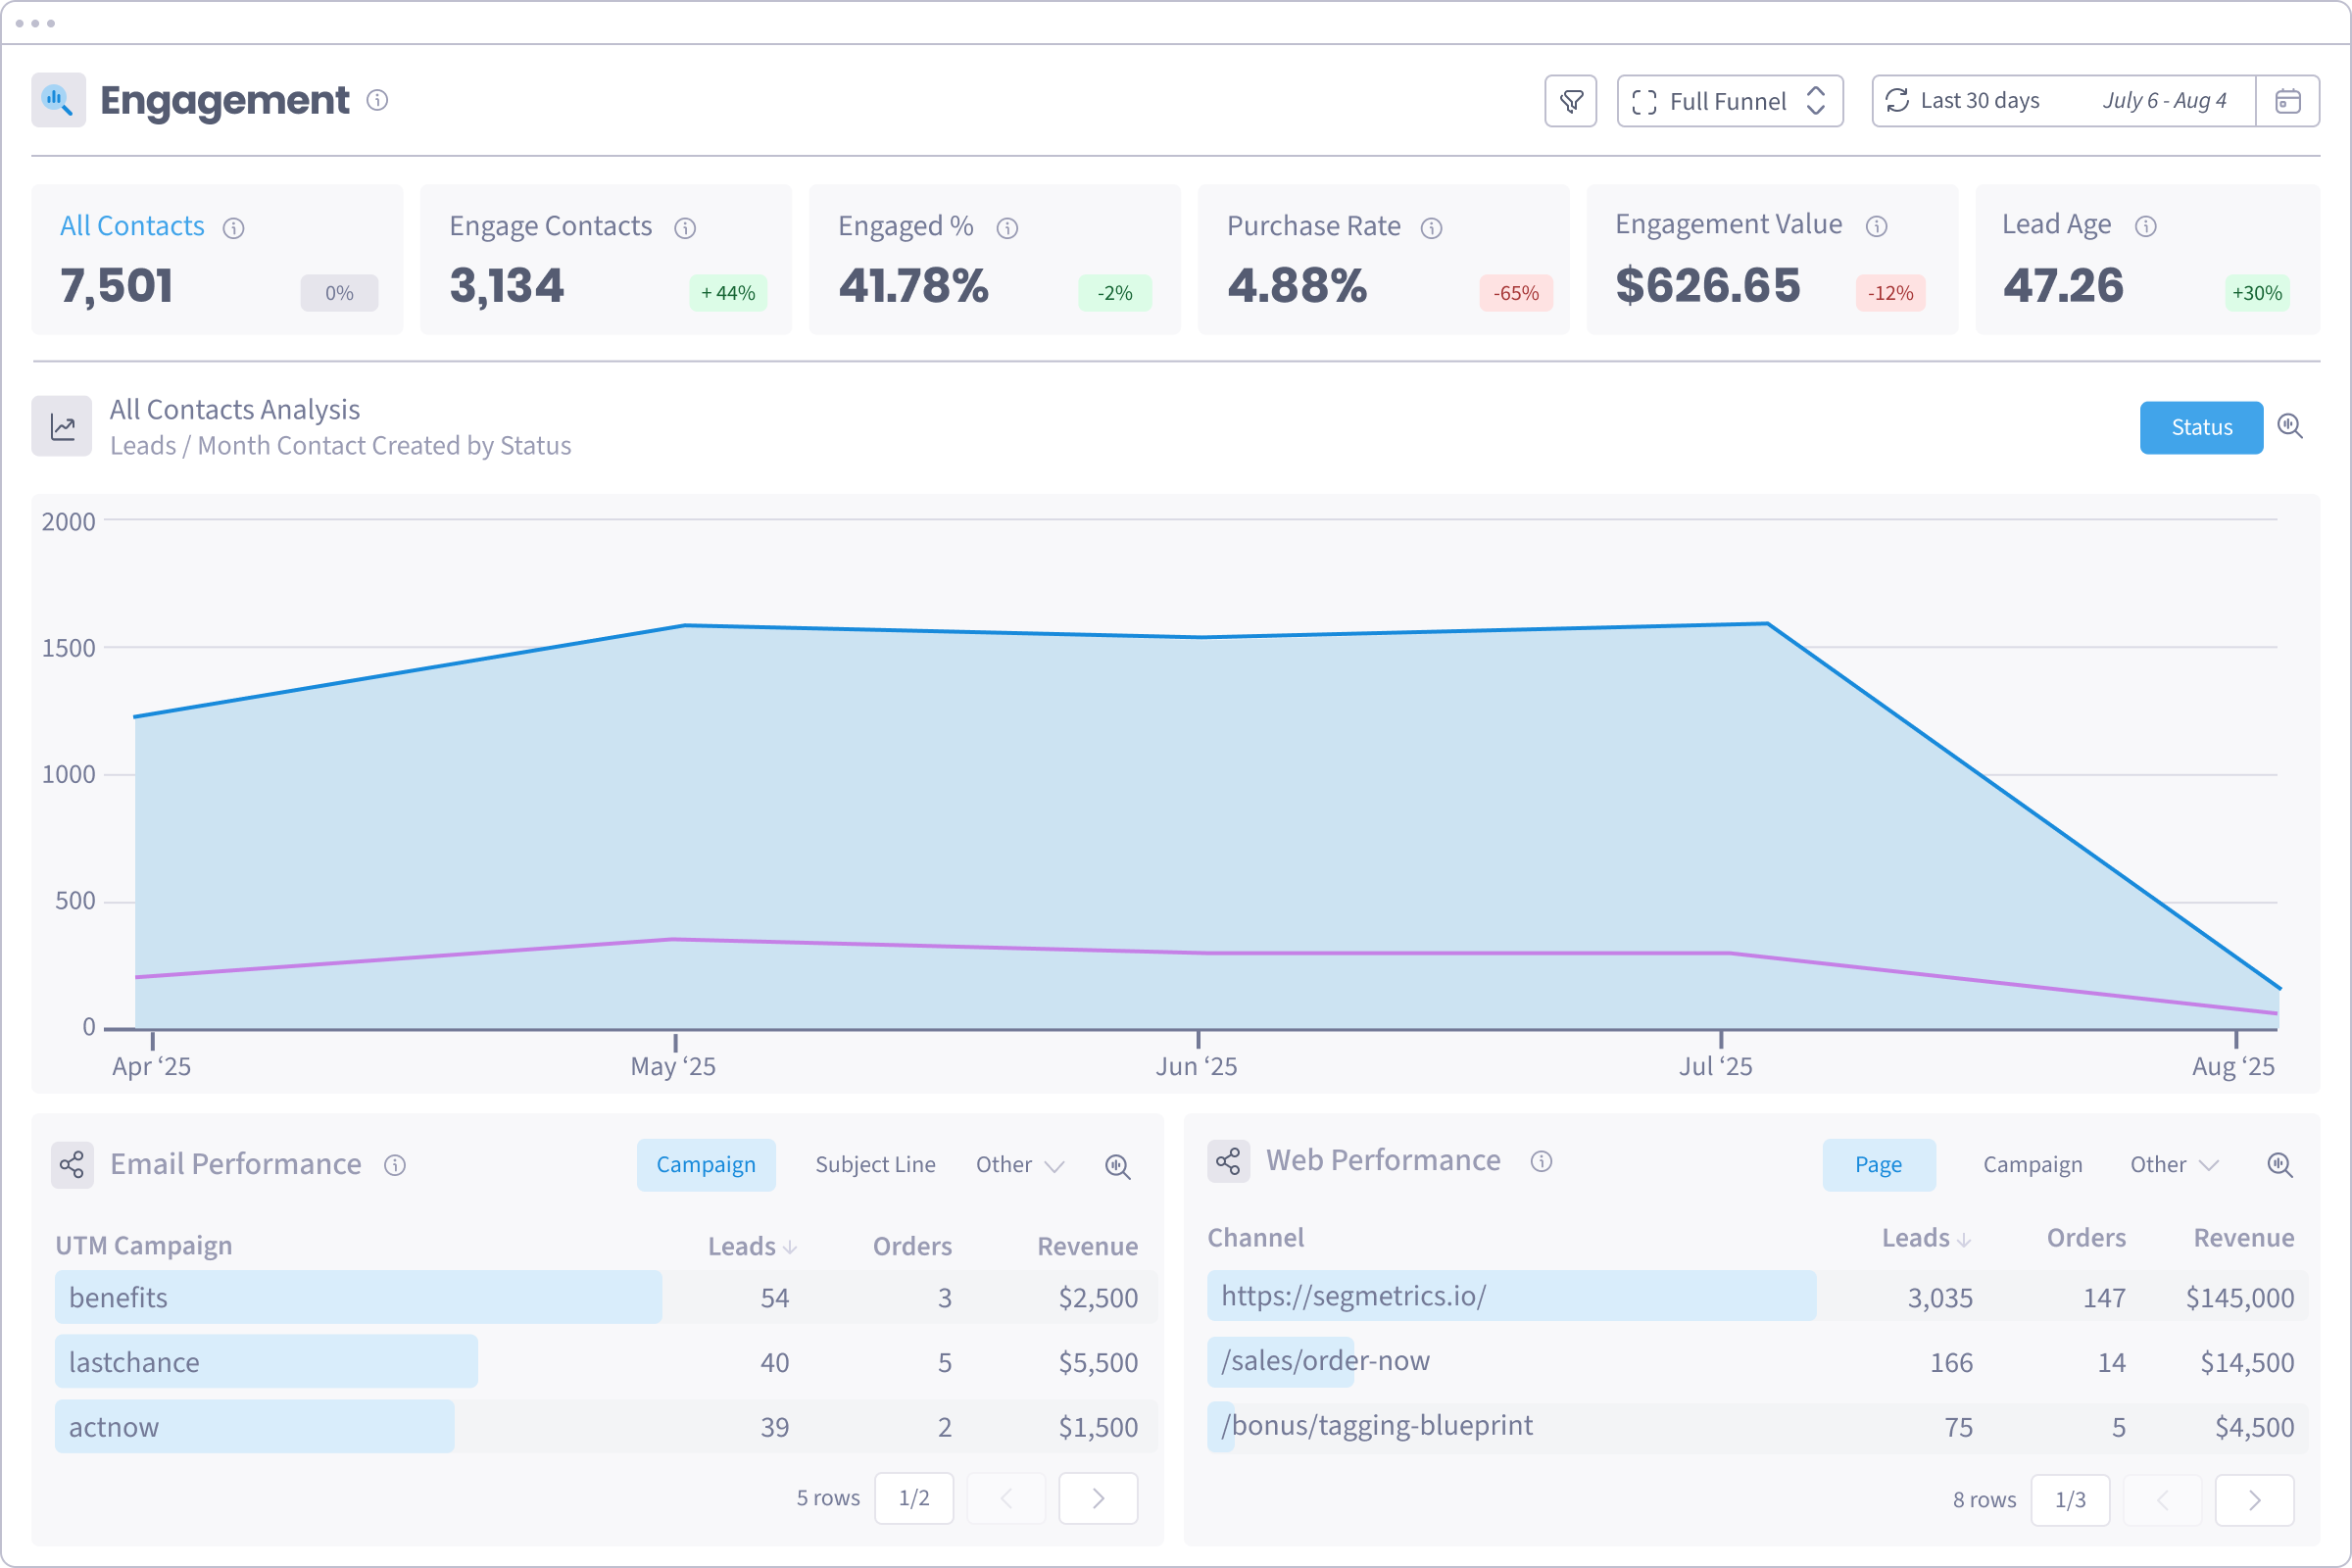
Task: Select the All Contacts metric card
Action: pos(216,259)
